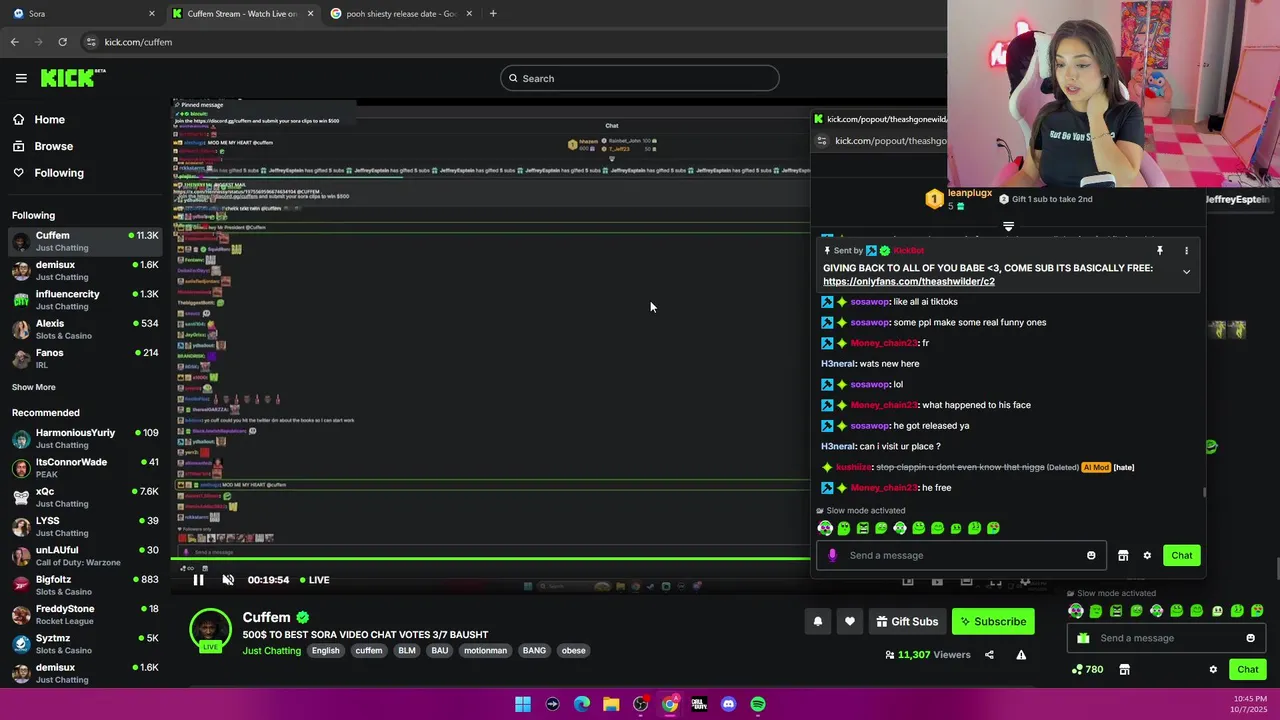Open the emoji picker in the page chat

coord(1250,638)
